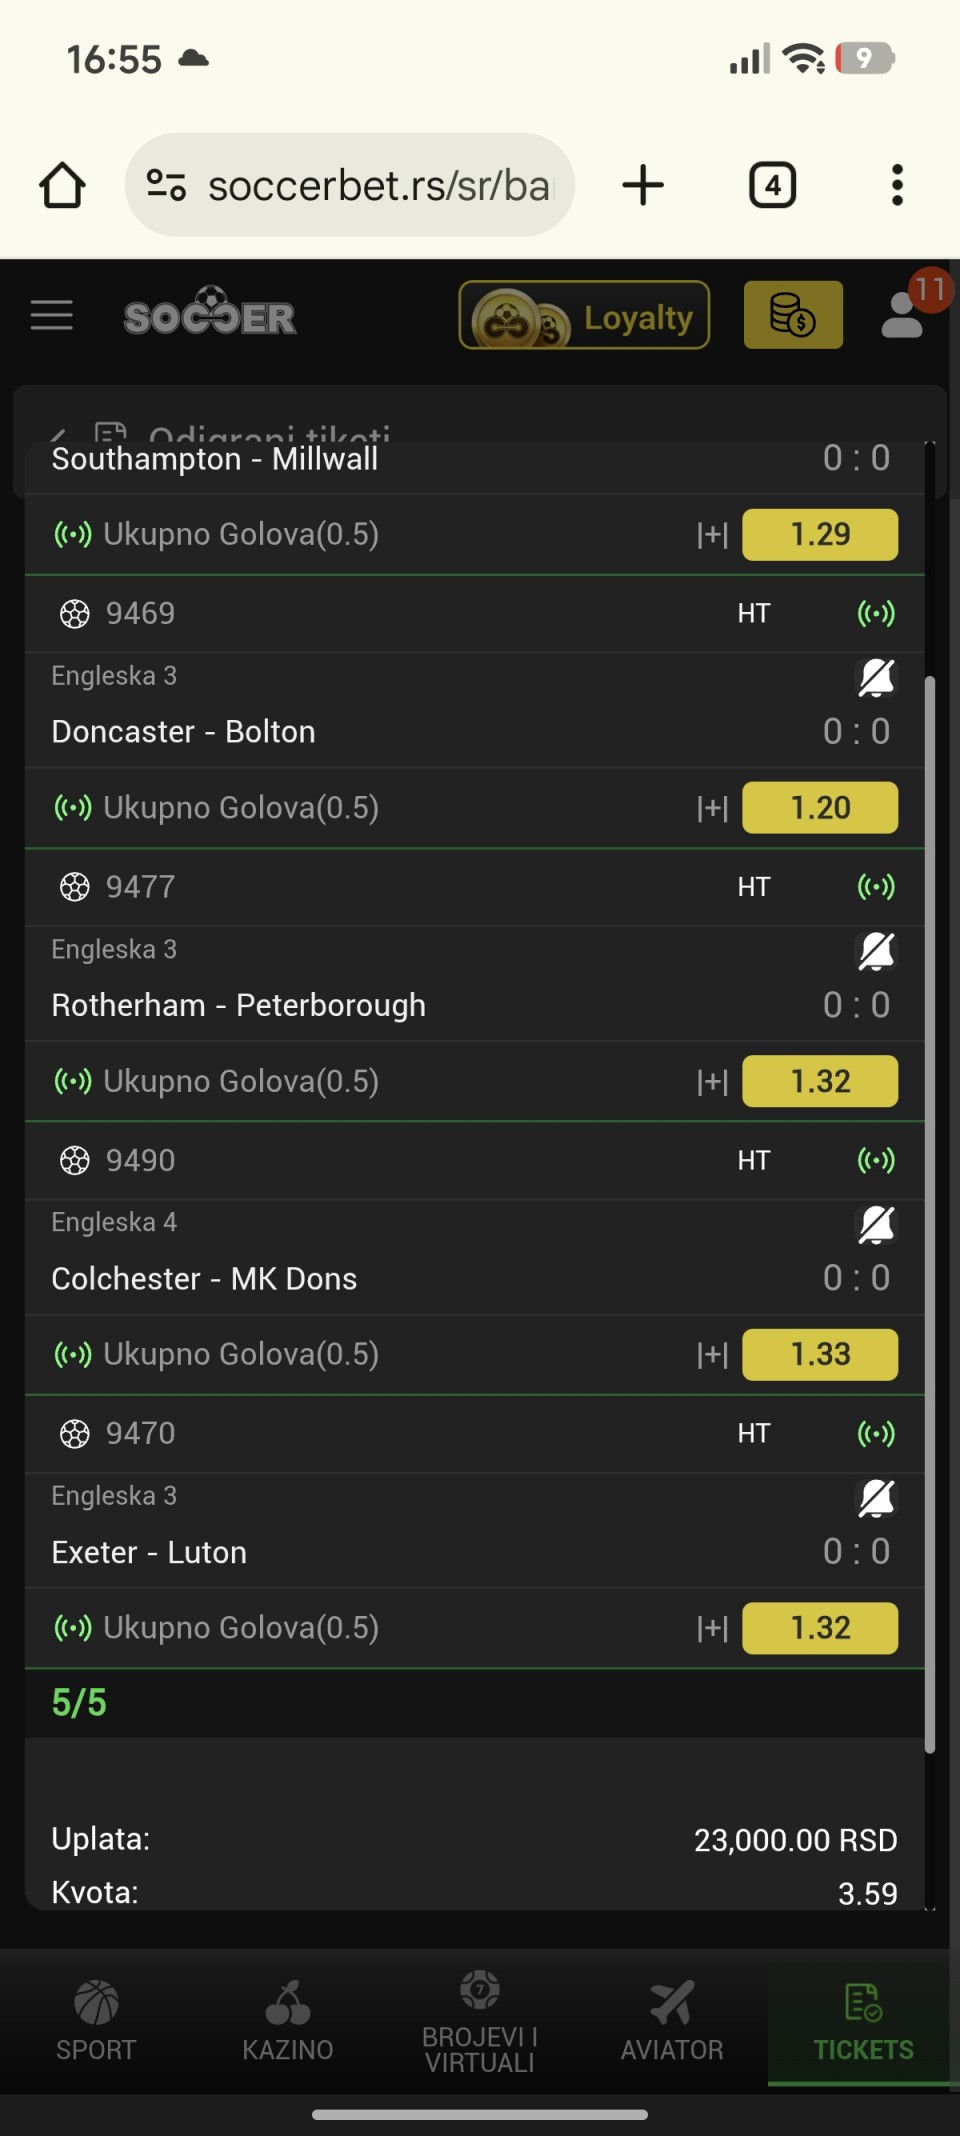The width and height of the screenshot is (960, 2136).
Task: Open the Loyalty coins page
Action: coord(584,316)
